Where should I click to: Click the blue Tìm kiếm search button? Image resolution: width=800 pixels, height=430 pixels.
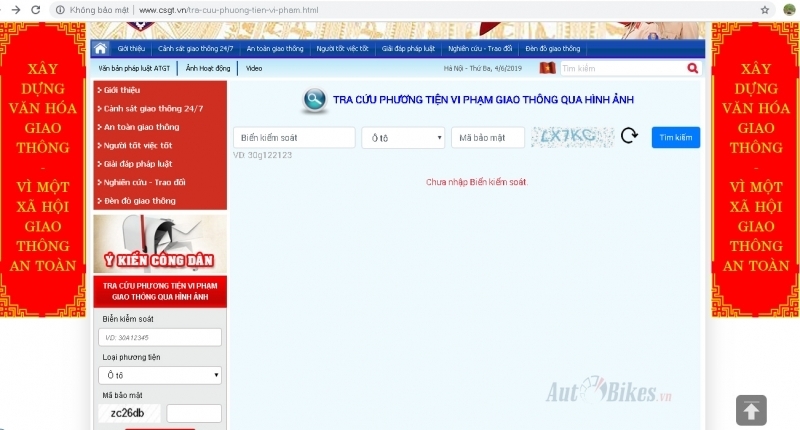[x=676, y=138]
